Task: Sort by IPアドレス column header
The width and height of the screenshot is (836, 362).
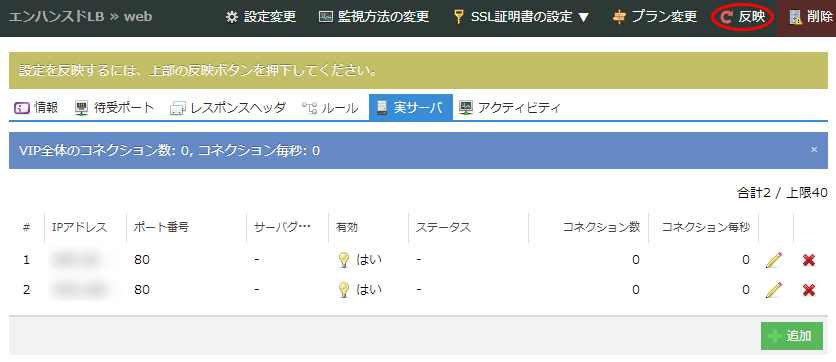Action: [79, 227]
